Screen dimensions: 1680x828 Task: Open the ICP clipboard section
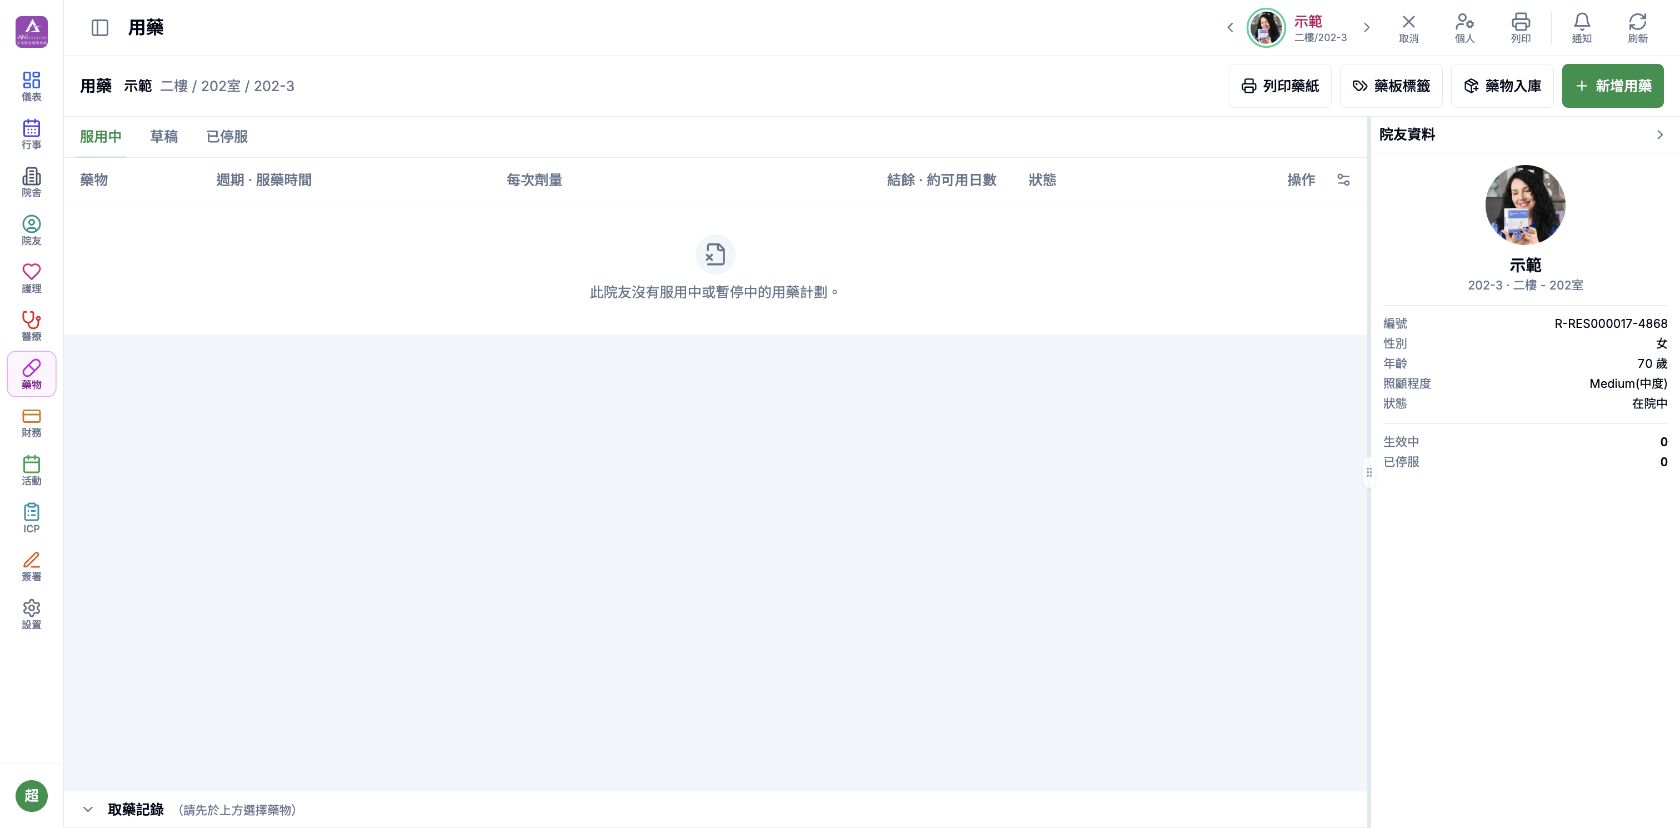(x=31, y=518)
